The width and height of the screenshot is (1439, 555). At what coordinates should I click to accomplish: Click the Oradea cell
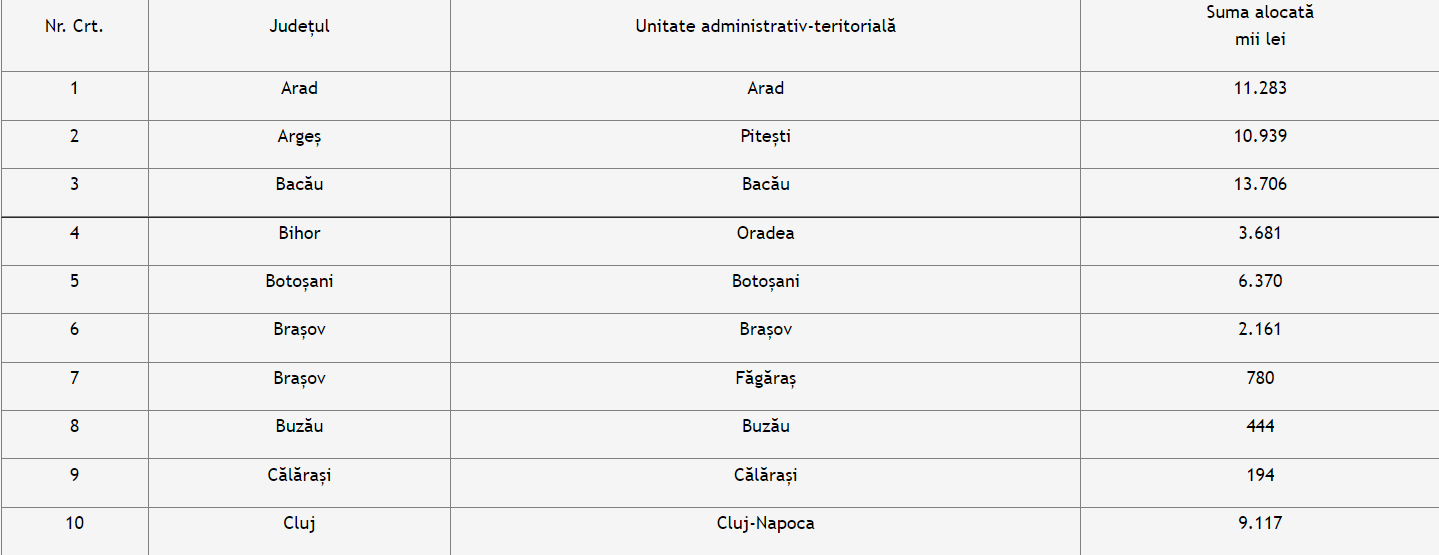click(x=765, y=233)
